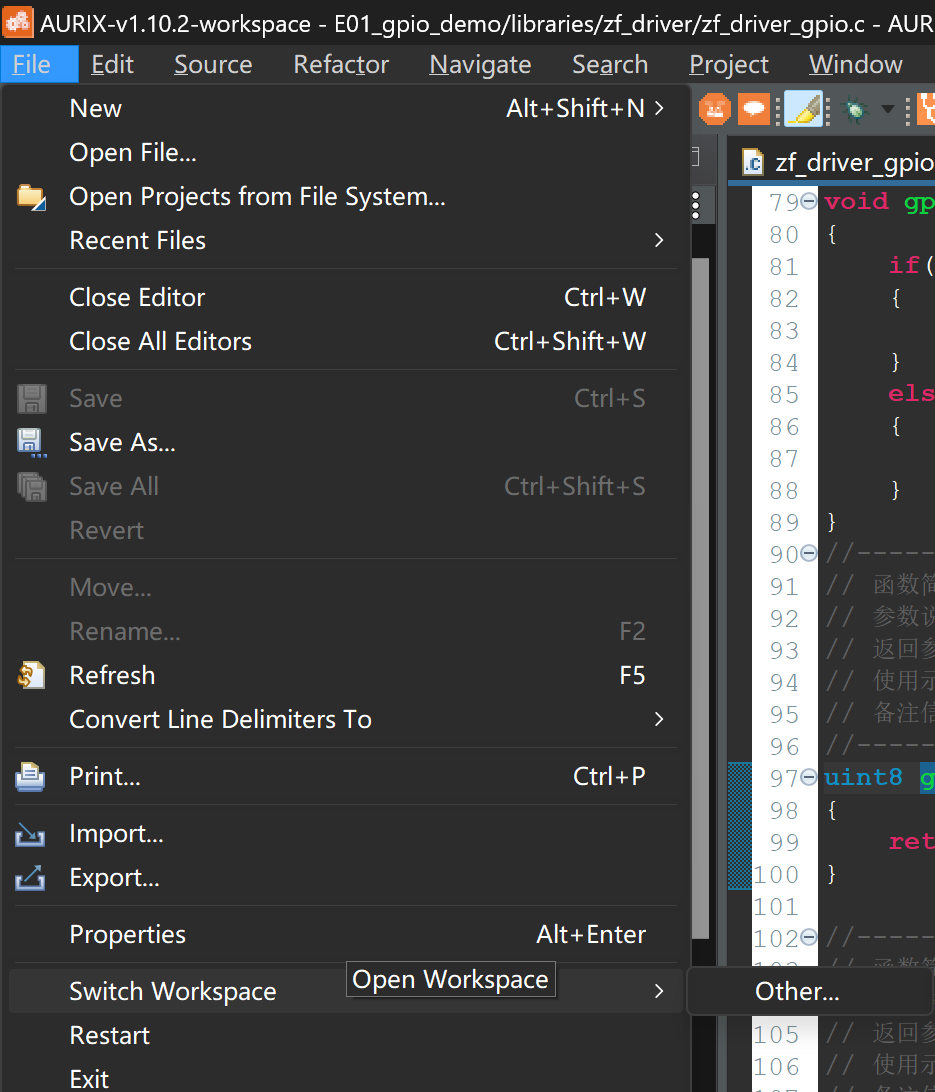Click the orange octagon toolbar icon

click(x=714, y=109)
